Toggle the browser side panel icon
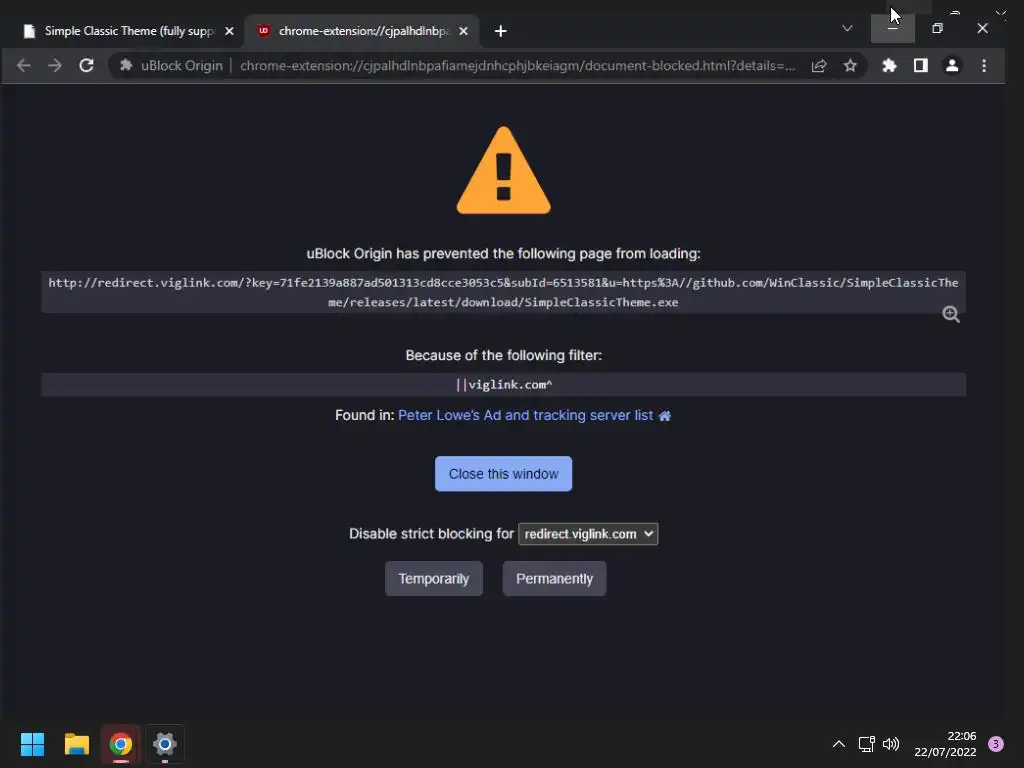Image resolution: width=1024 pixels, height=768 pixels. click(x=921, y=65)
